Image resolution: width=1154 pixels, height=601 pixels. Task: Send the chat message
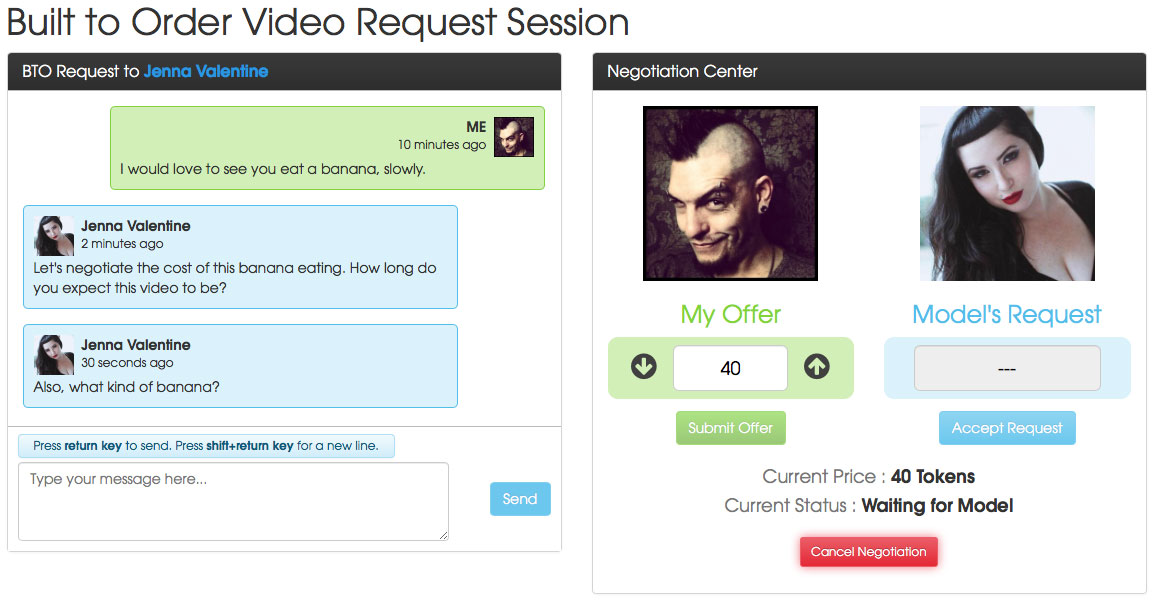[520, 499]
